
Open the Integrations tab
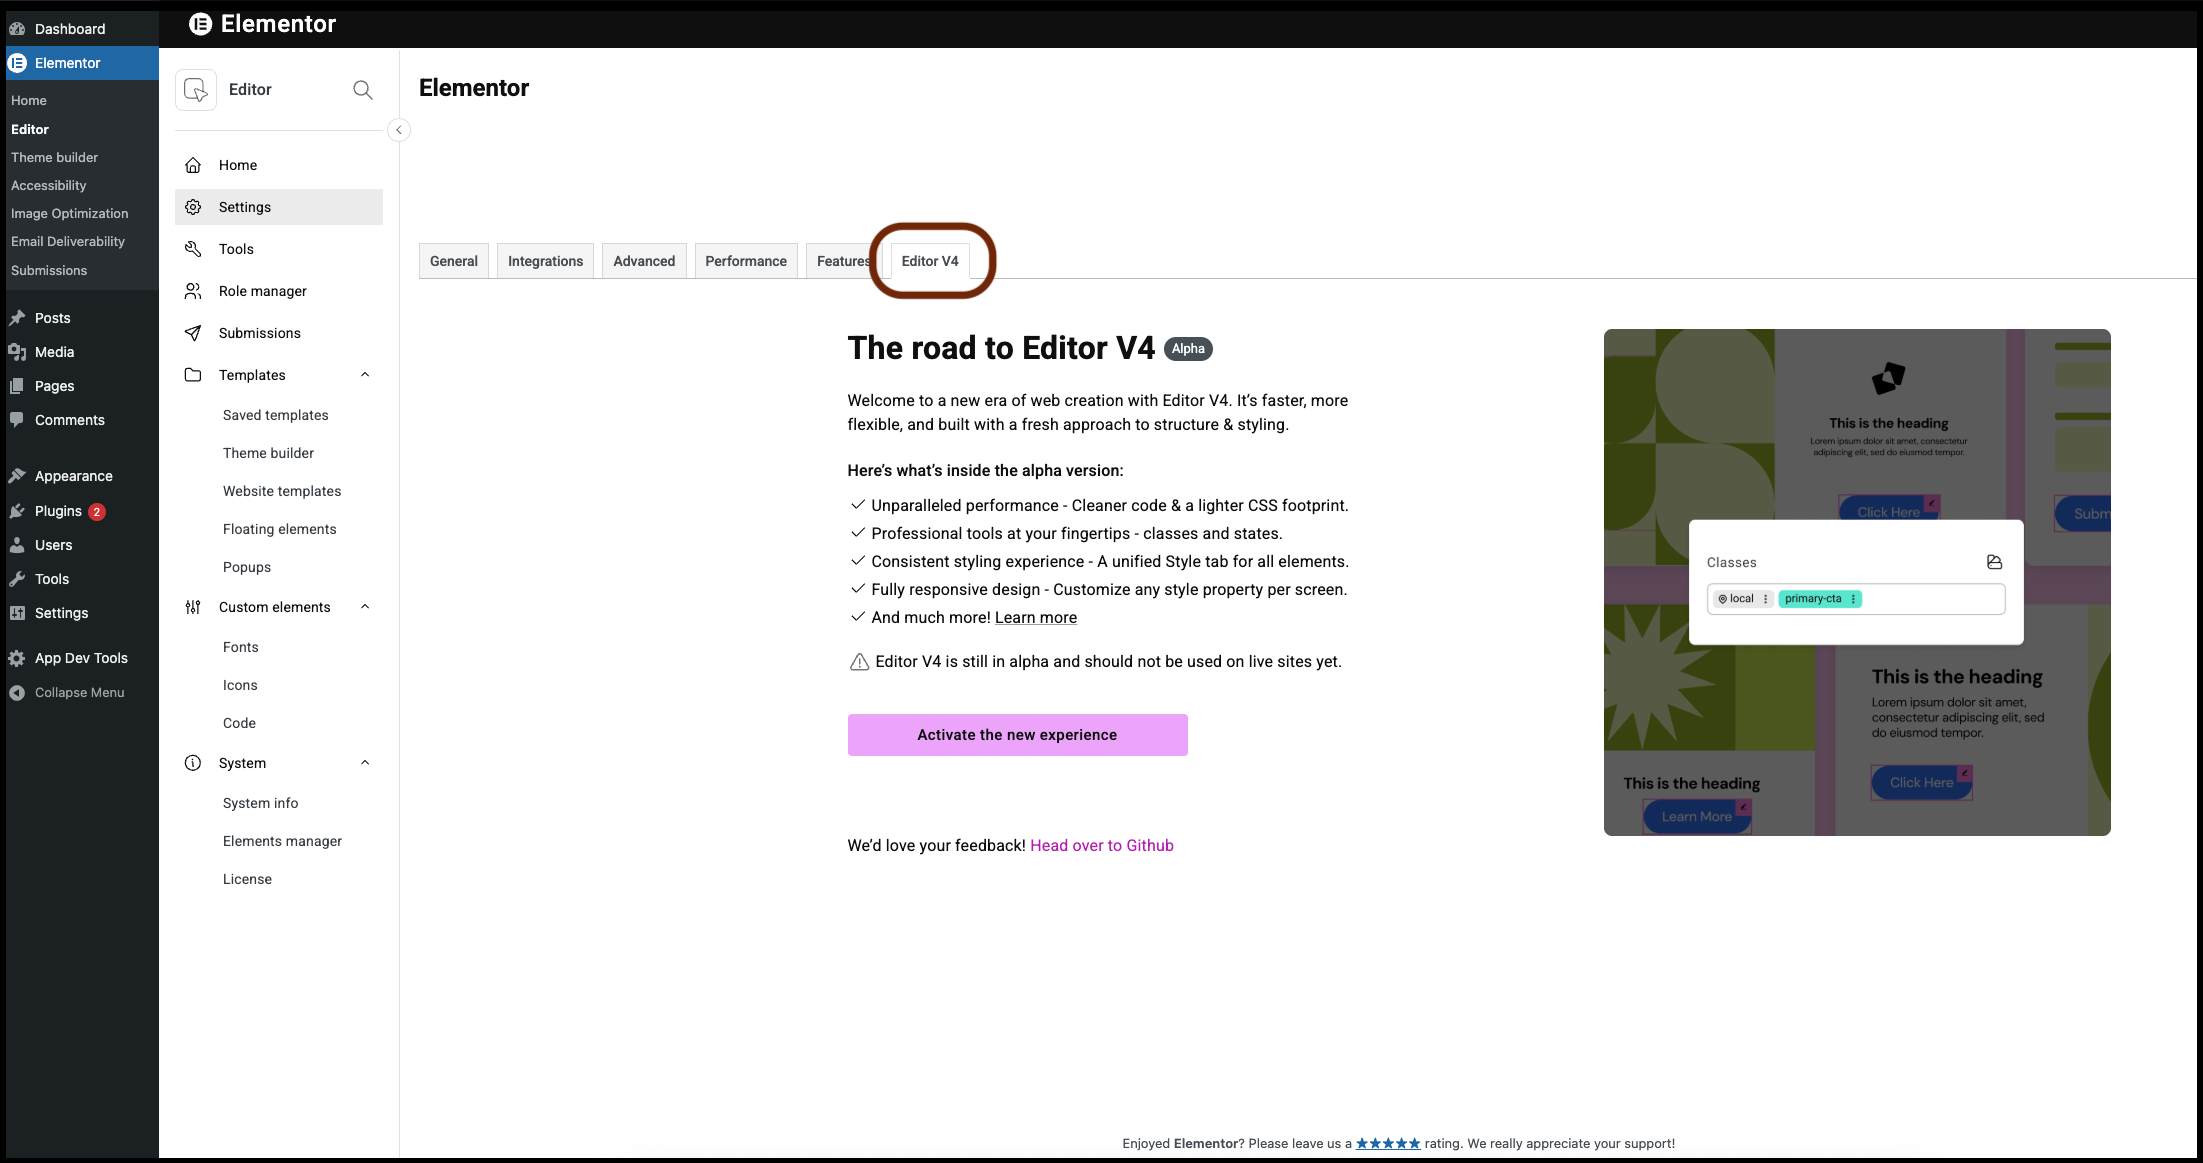coord(545,261)
